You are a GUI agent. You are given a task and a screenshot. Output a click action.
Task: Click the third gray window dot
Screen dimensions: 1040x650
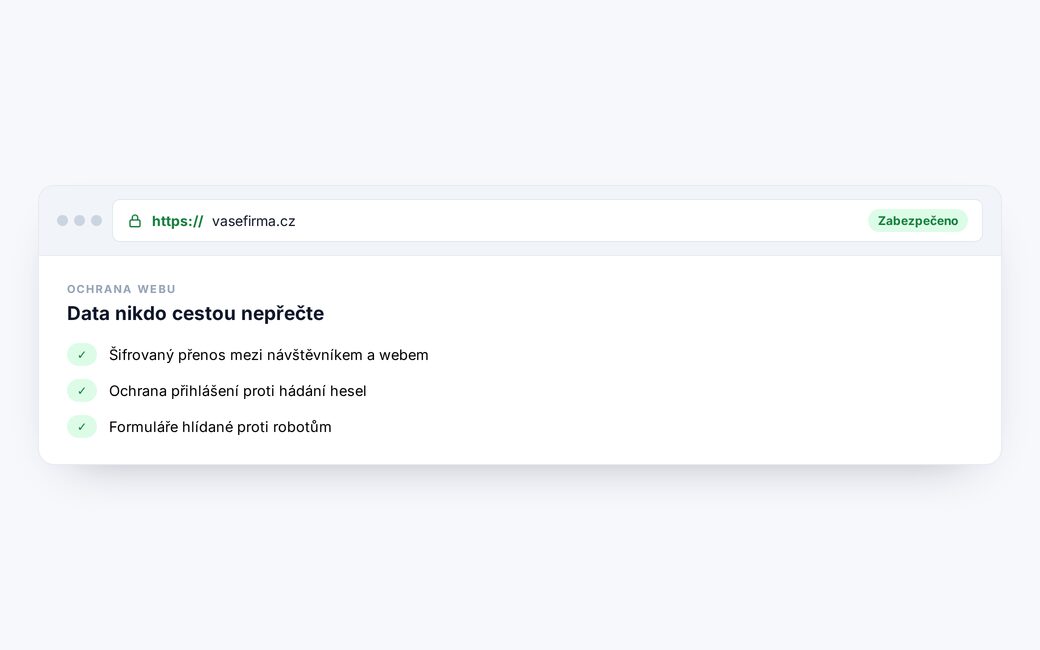point(97,220)
